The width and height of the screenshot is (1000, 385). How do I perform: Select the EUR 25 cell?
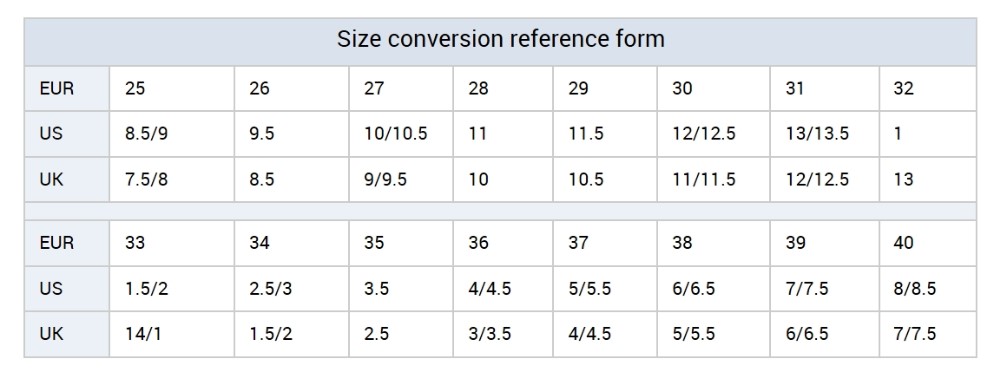click(x=172, y=89)
